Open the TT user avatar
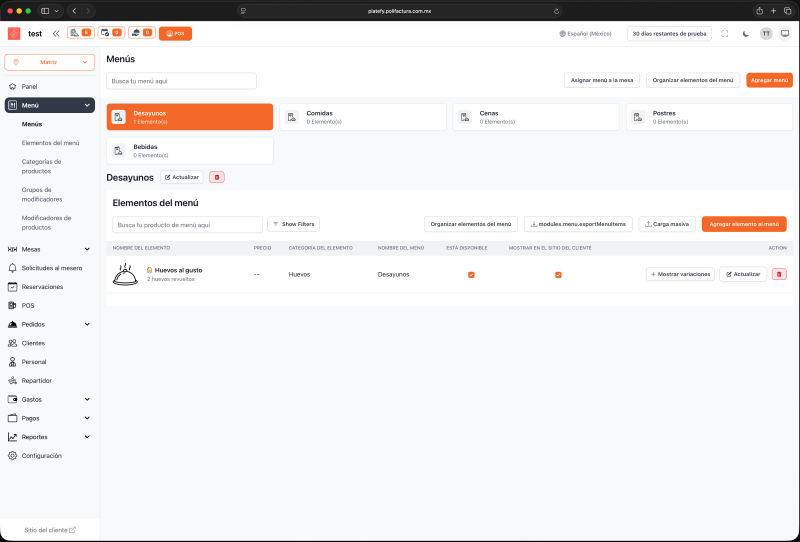The height and width of the screenshot is (542, 800). pyautogui.click(x=766, y=33)
